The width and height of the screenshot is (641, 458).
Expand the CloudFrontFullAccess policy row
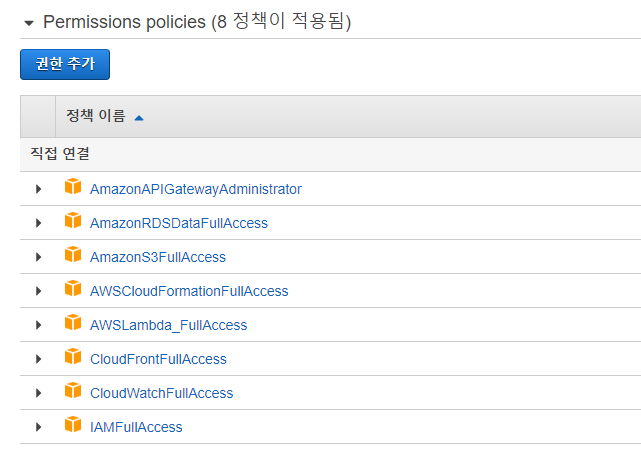[x=38, y=359]
